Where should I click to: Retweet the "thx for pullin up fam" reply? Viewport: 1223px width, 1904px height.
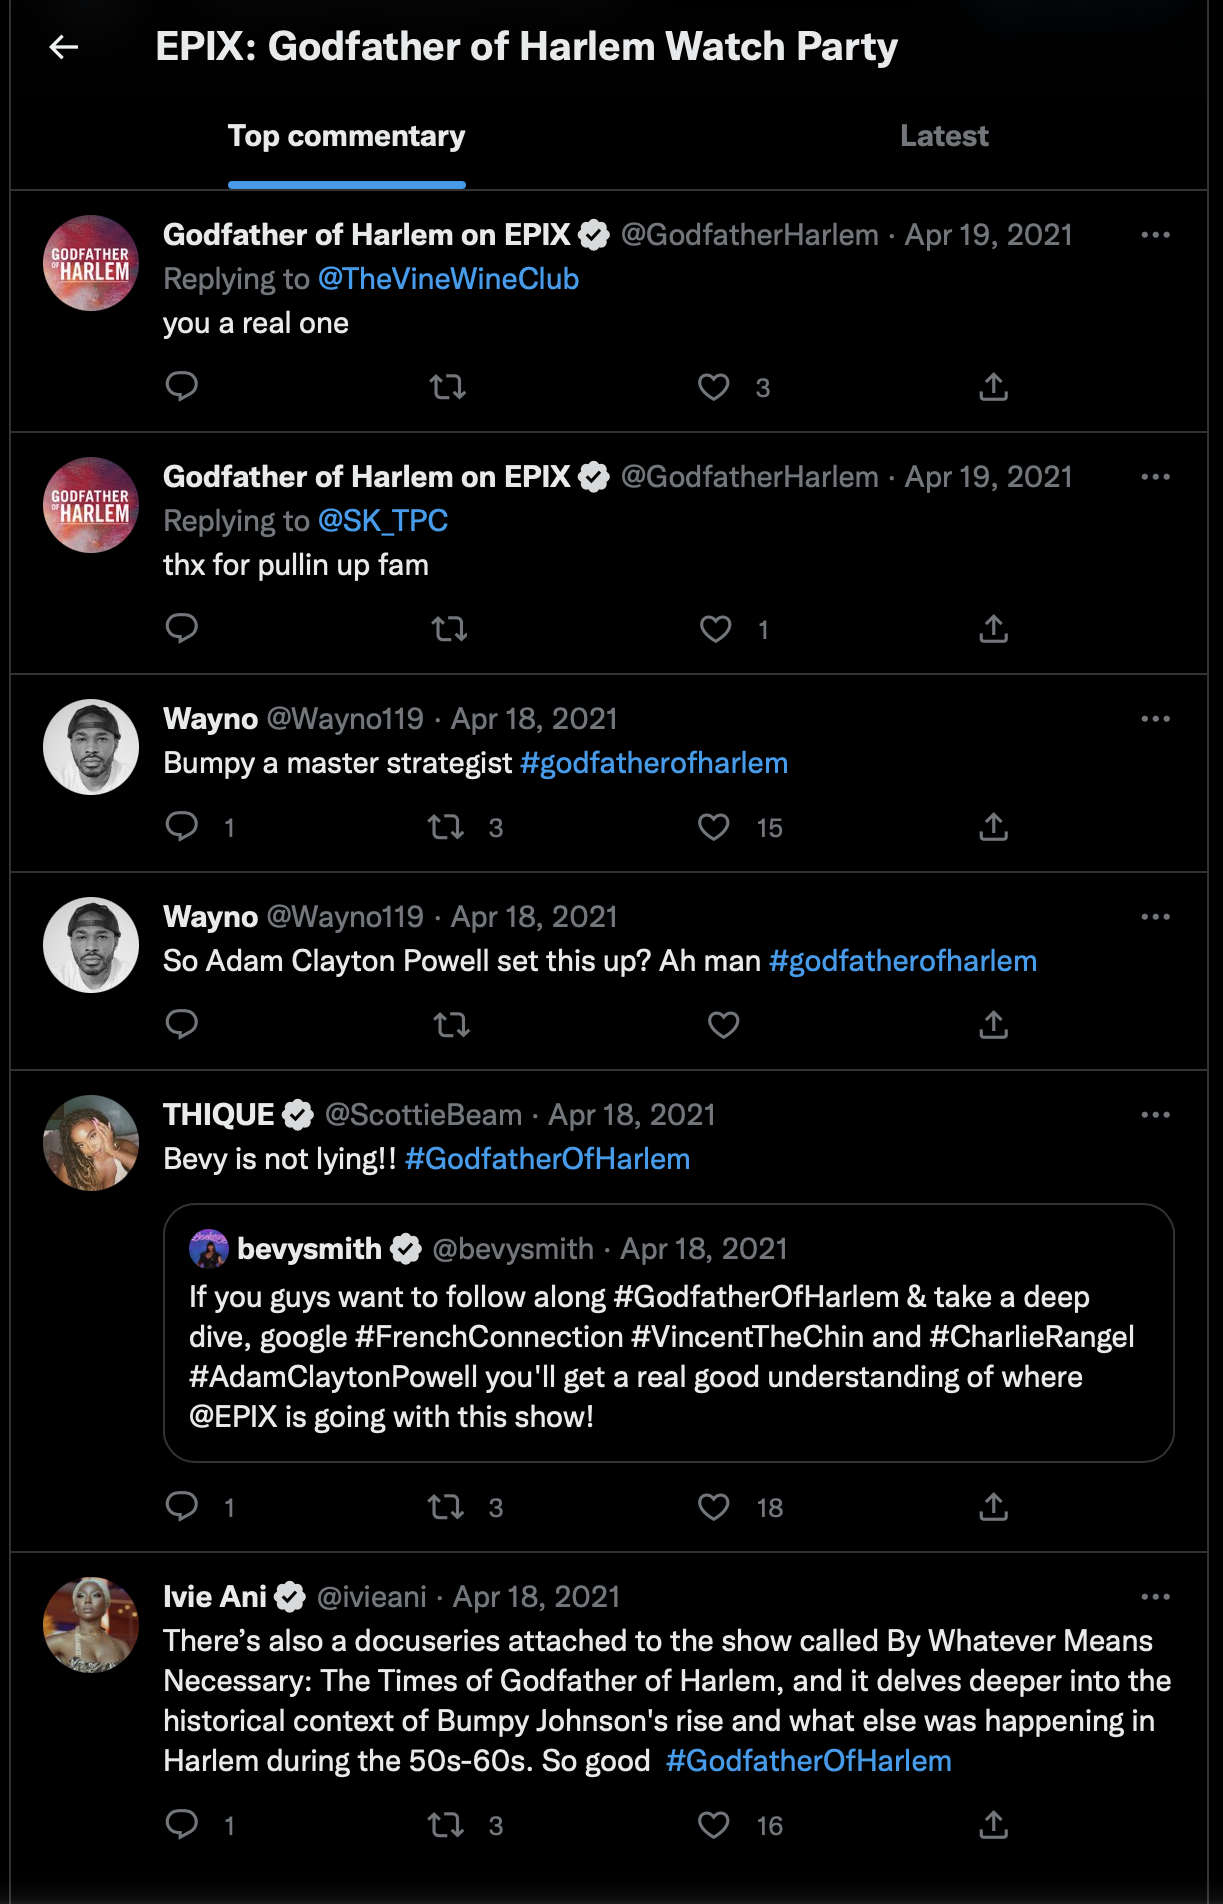pyautogui.click(x=449, y=629)
